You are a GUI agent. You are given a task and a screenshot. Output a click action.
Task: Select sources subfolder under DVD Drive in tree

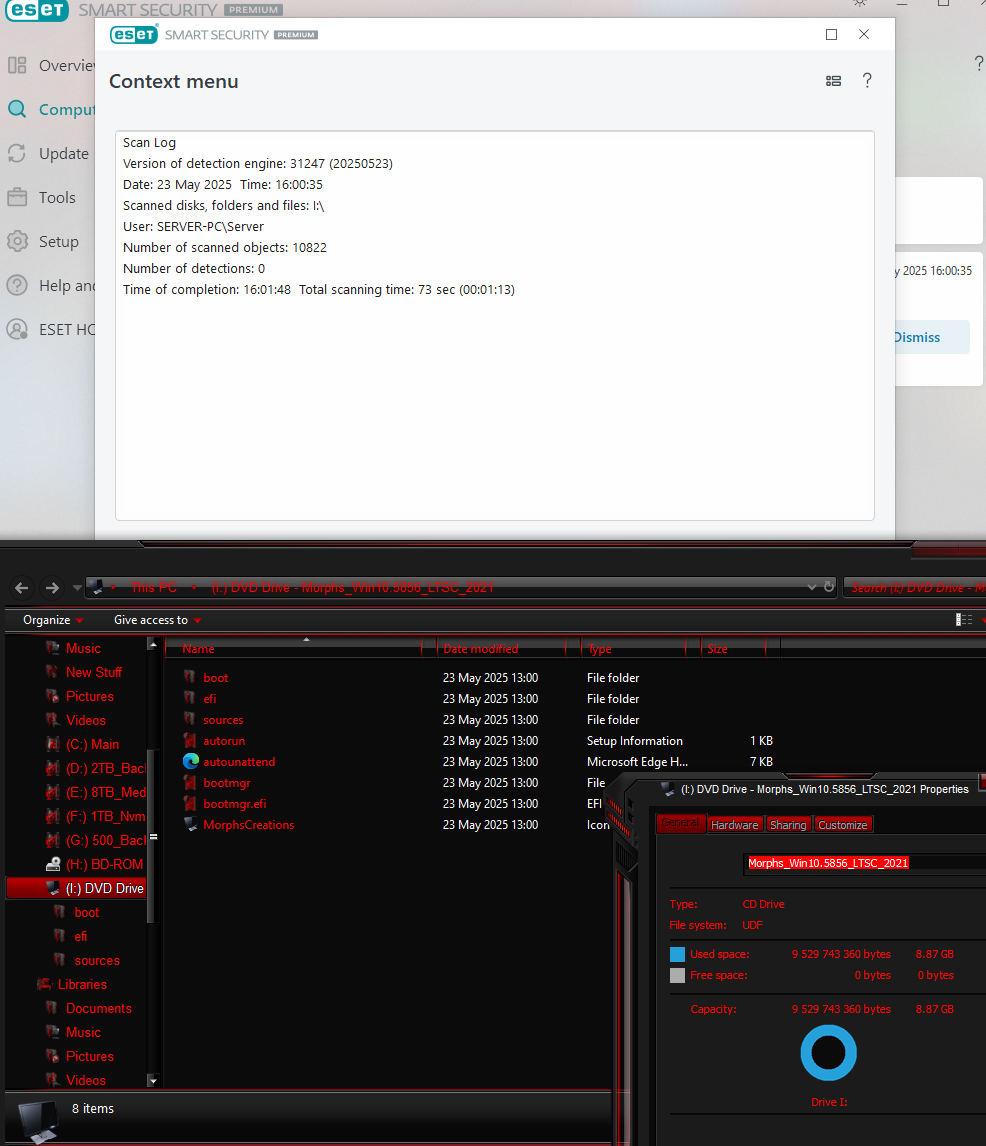(96, 960)
